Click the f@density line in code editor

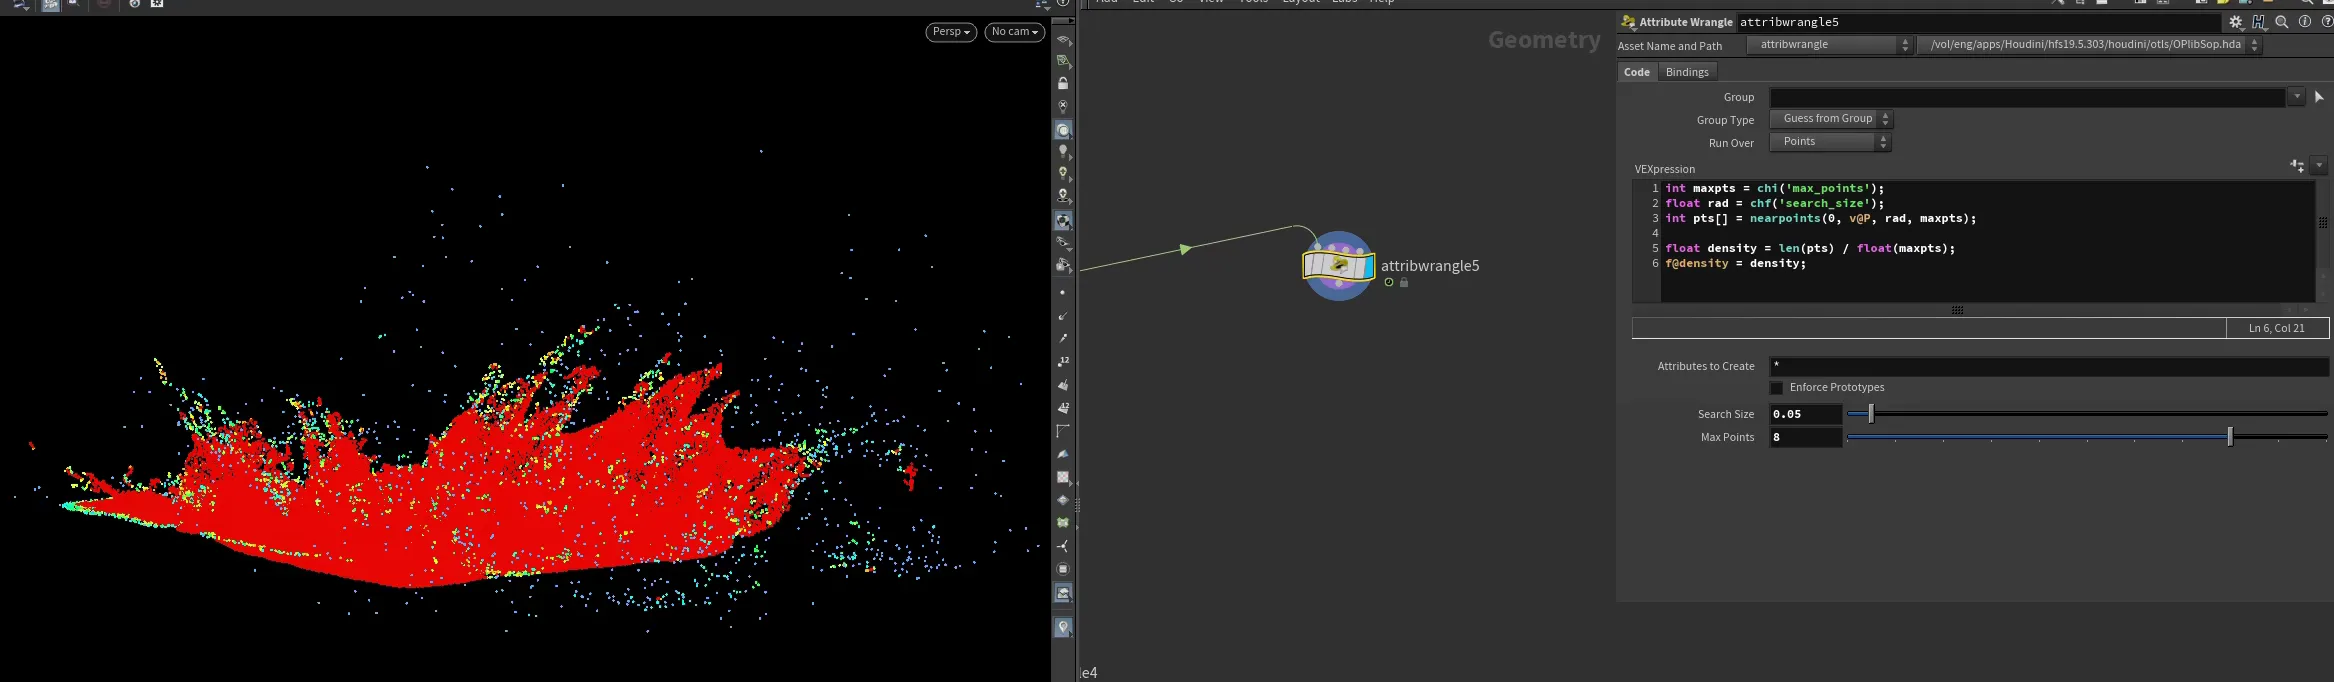pos(1735,263)
